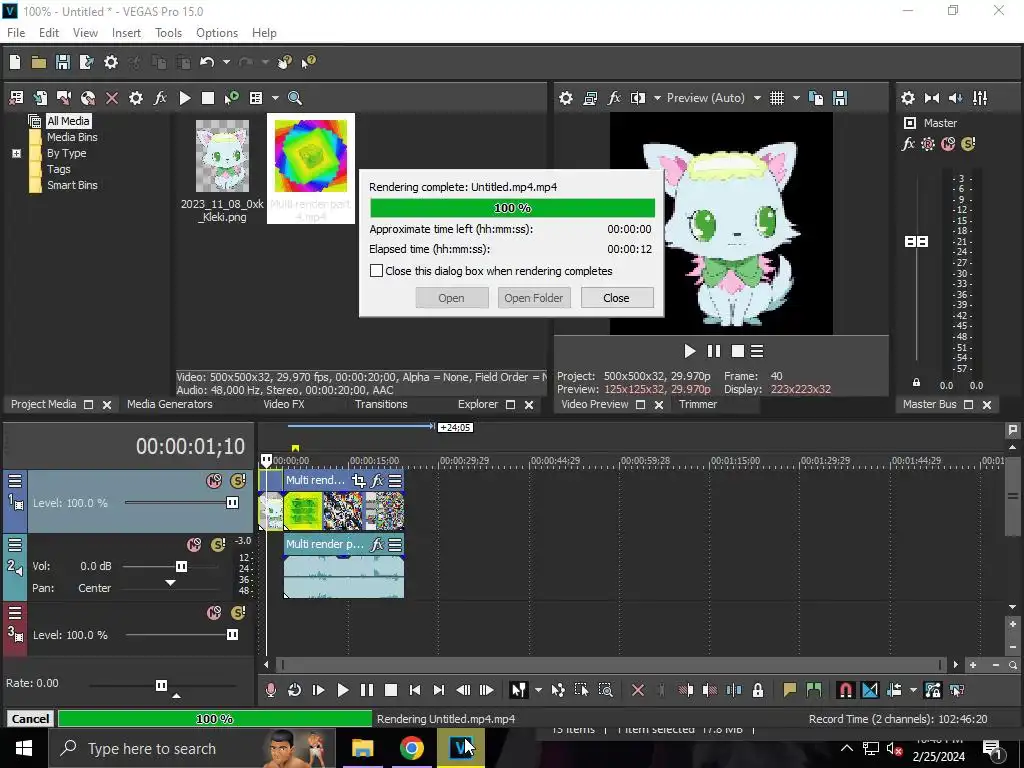Switch to the Video FX tab
Screen dimensions: 1024x768
click(283, 404)
